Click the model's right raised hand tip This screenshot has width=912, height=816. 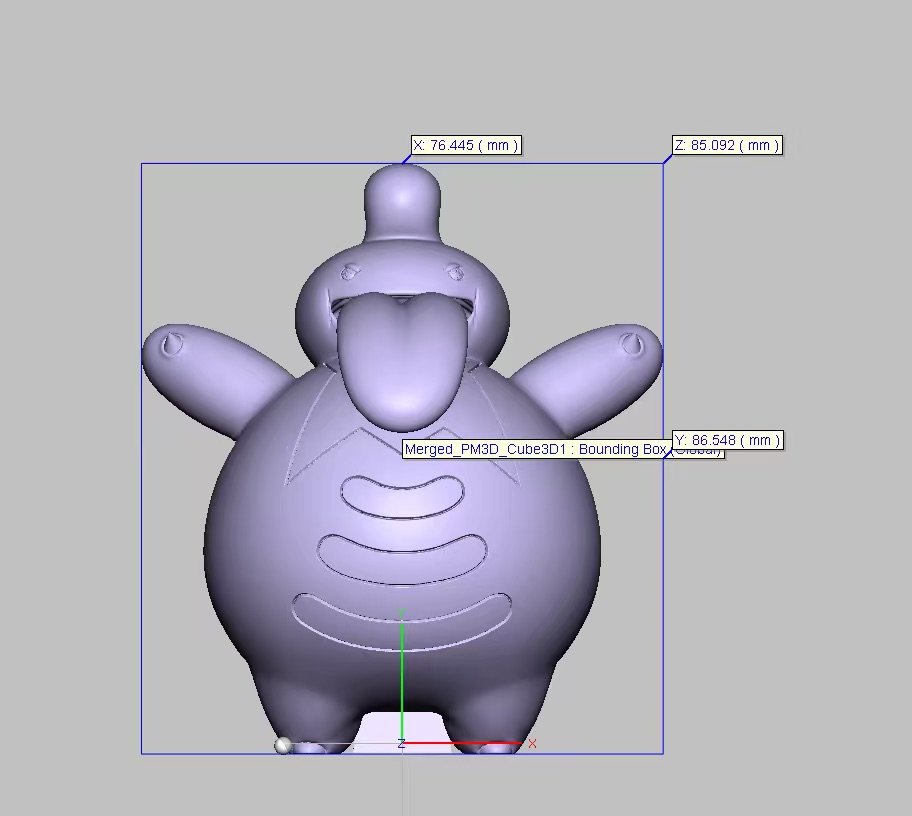point(635,345)
